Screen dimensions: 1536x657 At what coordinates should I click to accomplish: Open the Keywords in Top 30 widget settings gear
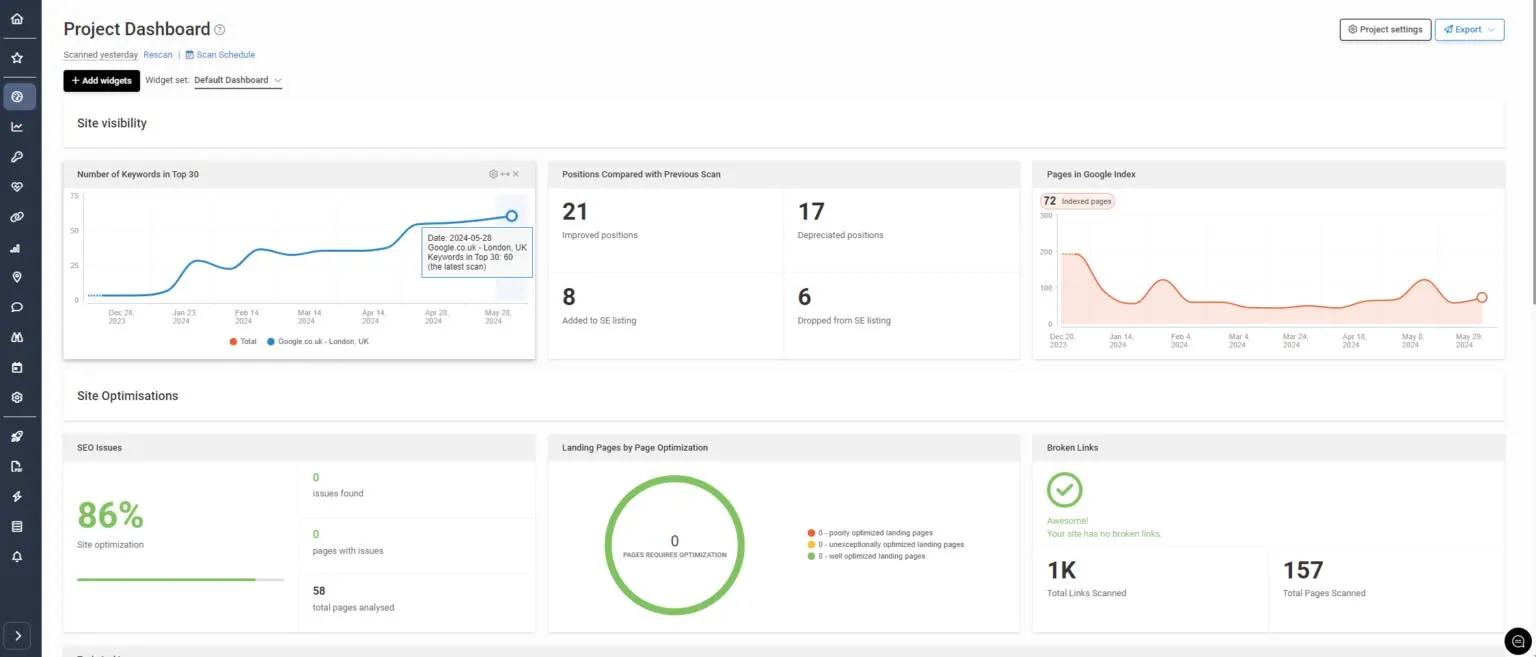pos(493,174)
